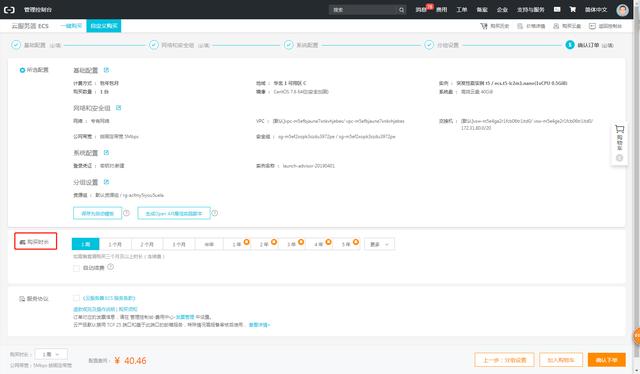Click the save as launch template button
The width and height of the screenshot is (640, 374).
pyautogui.click(x=97, y=213)
